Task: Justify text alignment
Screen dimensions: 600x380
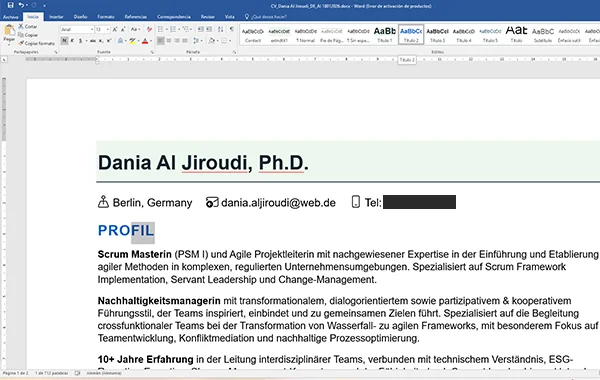Action: (x=185, y=41)
